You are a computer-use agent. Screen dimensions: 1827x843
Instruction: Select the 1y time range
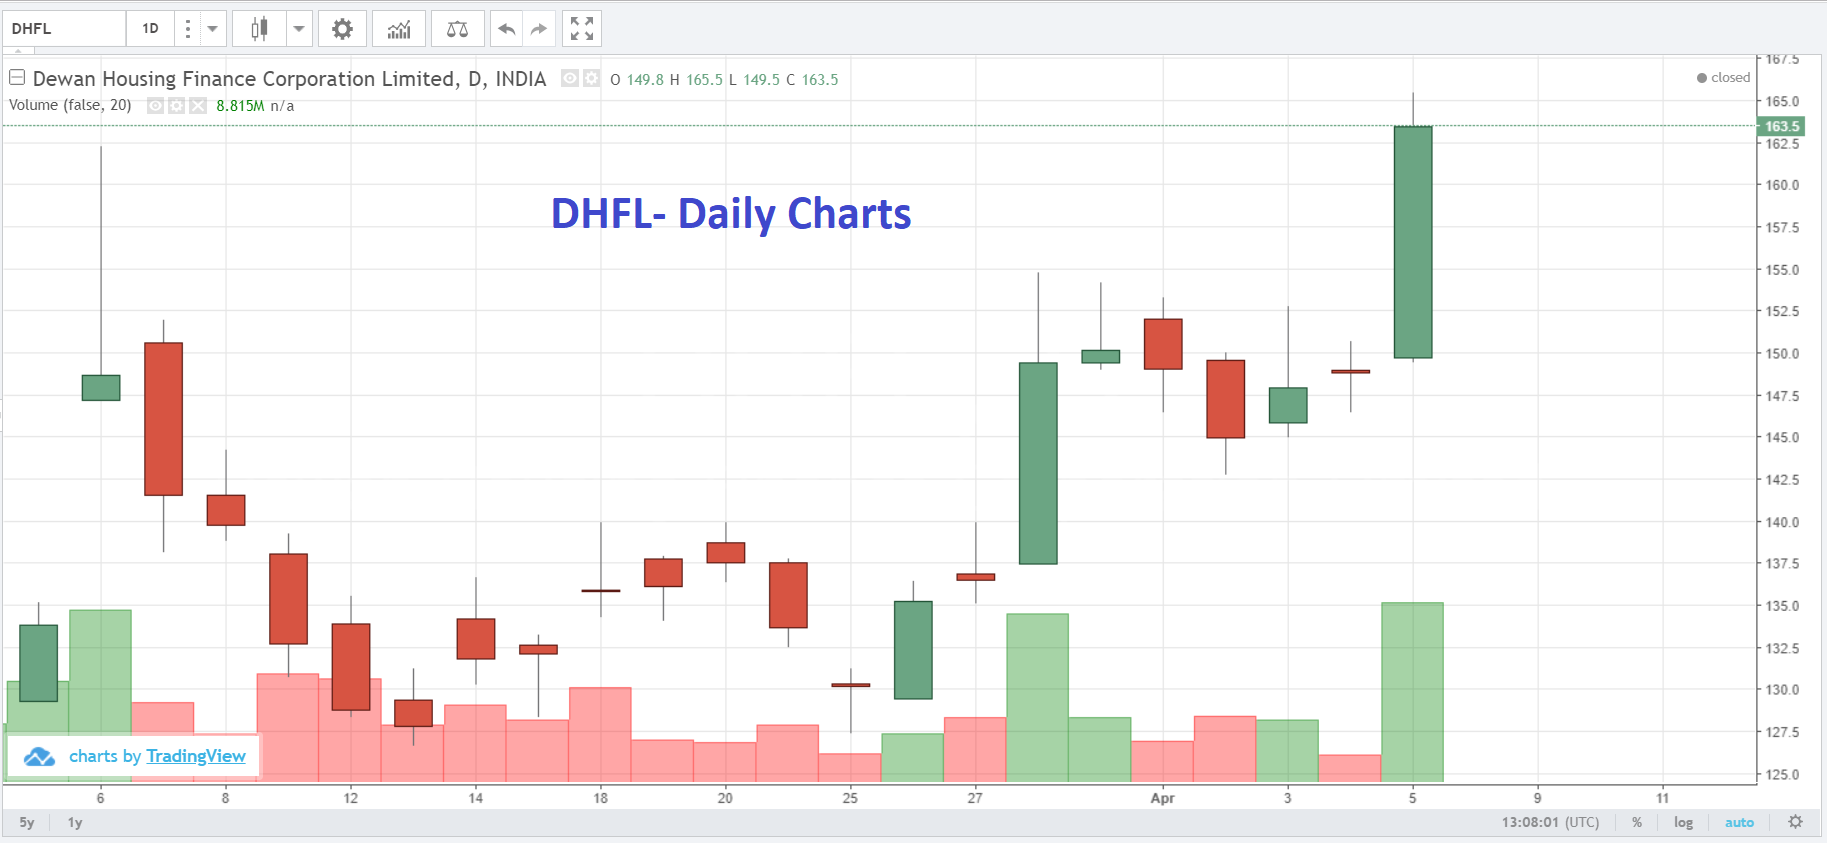[x=75, y=823]
